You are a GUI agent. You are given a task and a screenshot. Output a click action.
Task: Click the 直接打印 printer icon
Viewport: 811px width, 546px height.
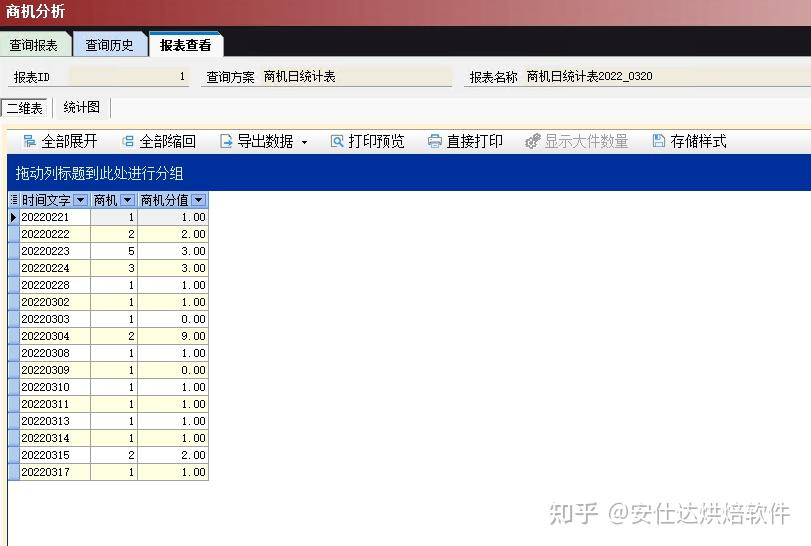435,141
